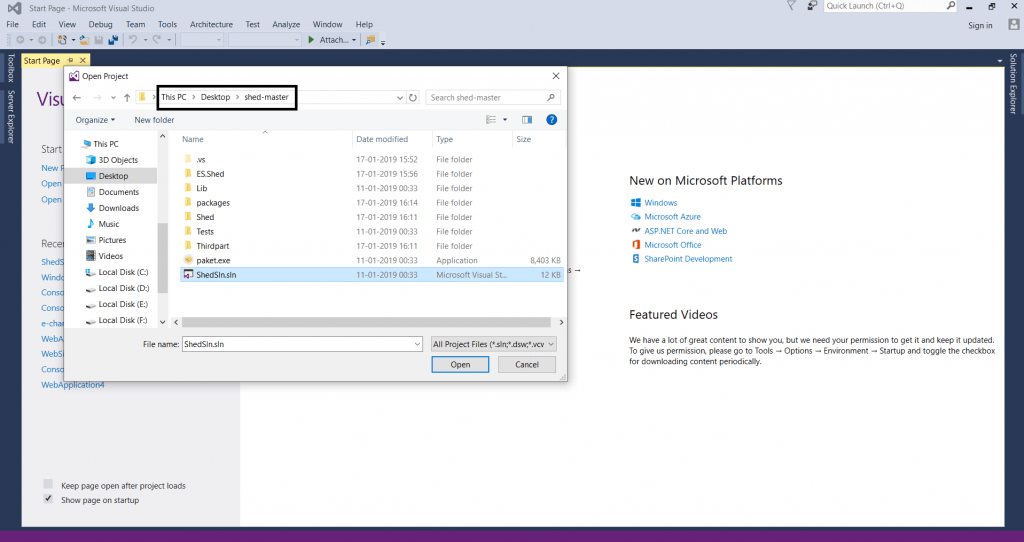The image size is (1024, 542).
Task: Click the refresh icon next to address bar
Action: point(413,97)
